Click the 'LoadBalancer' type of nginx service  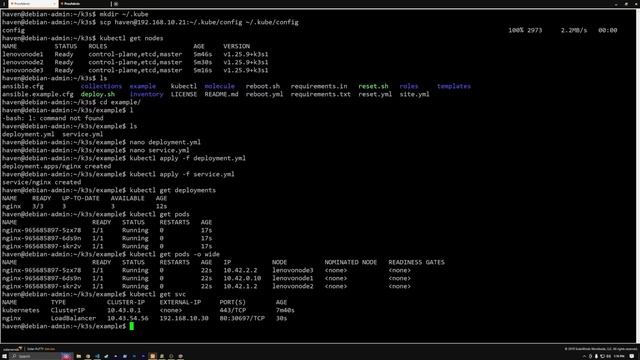pos(73,318)
